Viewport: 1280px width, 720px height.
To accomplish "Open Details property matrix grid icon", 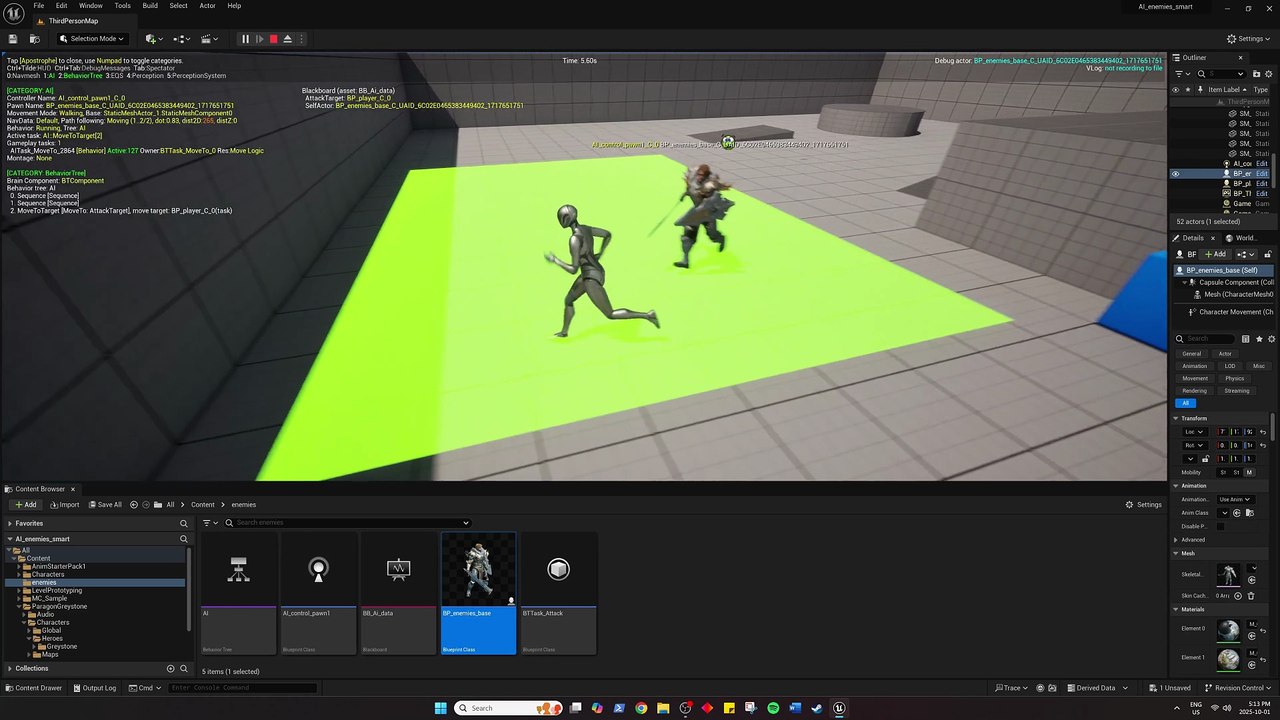I will pyautogui.click(x=1245, y=339).
